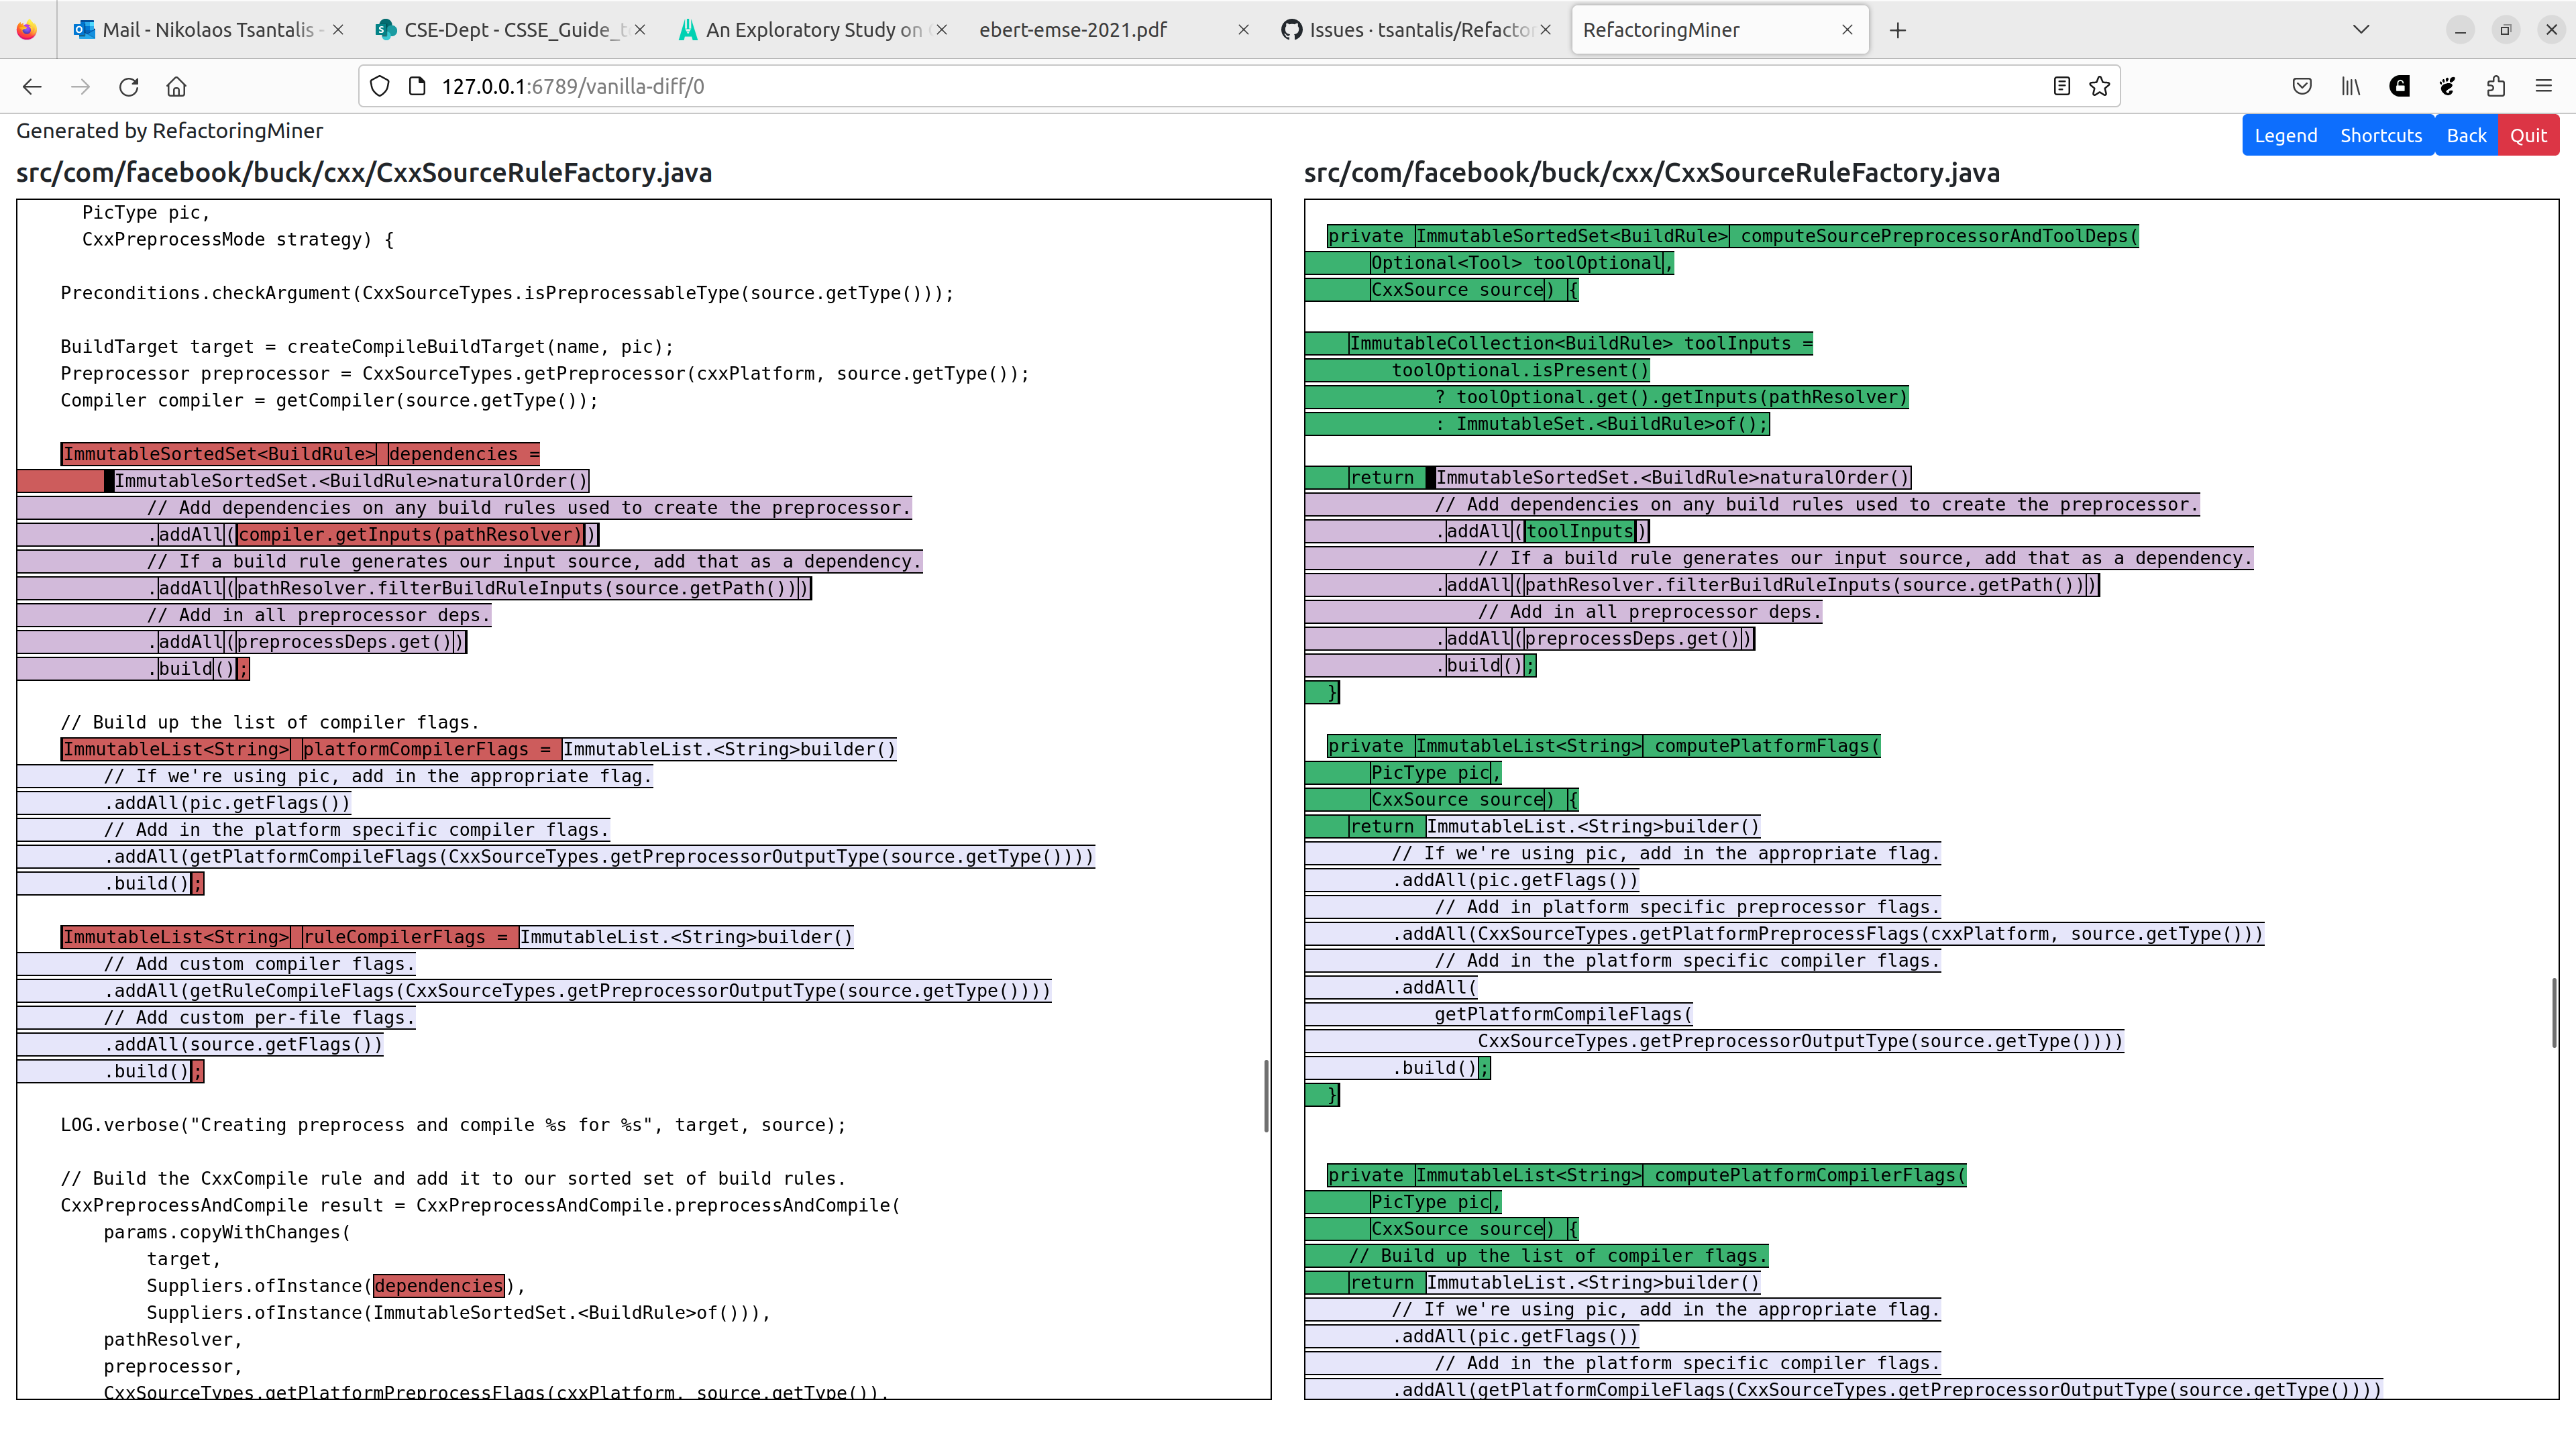Open the Firefox home page
Screen dimensions: 2576x1449
pos(176,86)
